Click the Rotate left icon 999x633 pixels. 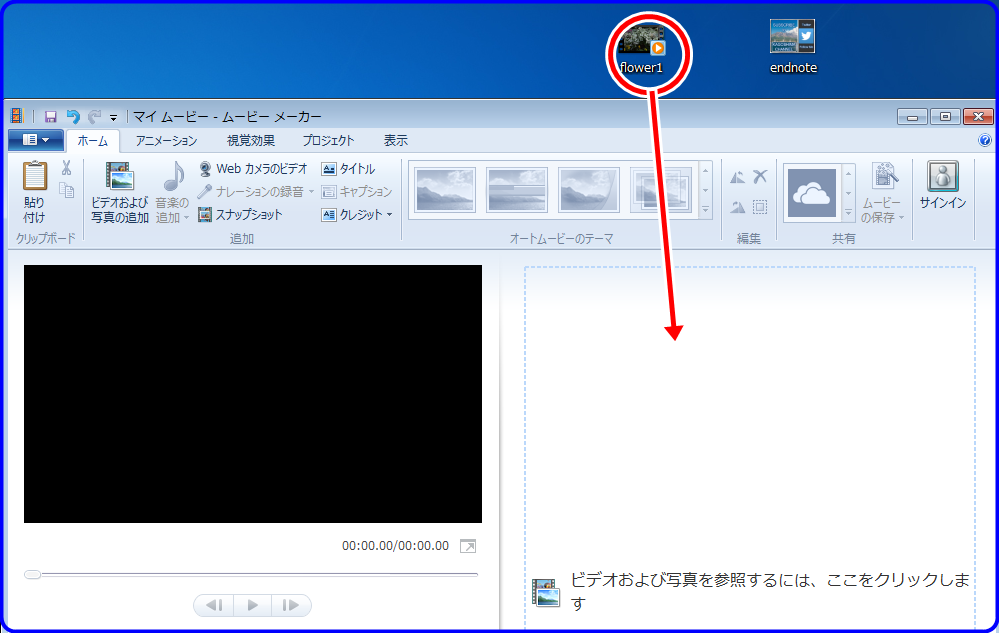pos(738,177)
